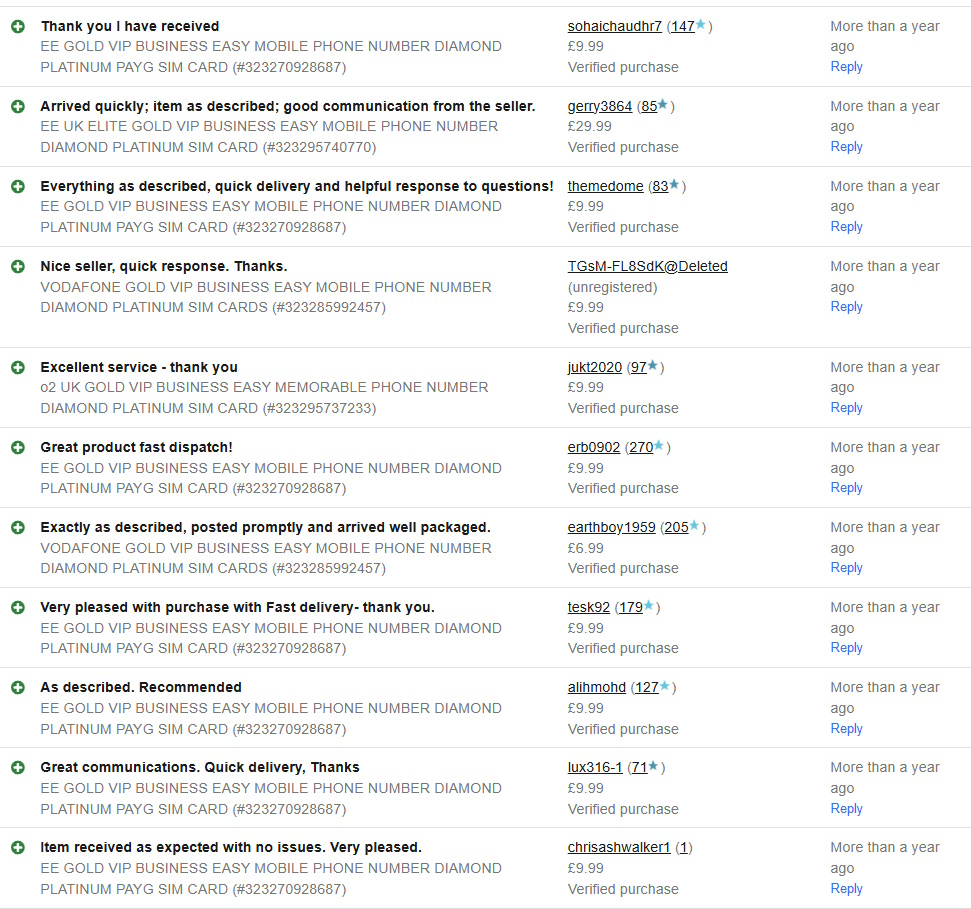Click positive feedback icon next to "Nice seller, quick response"

pyautogui.click(x=17, y=266)
